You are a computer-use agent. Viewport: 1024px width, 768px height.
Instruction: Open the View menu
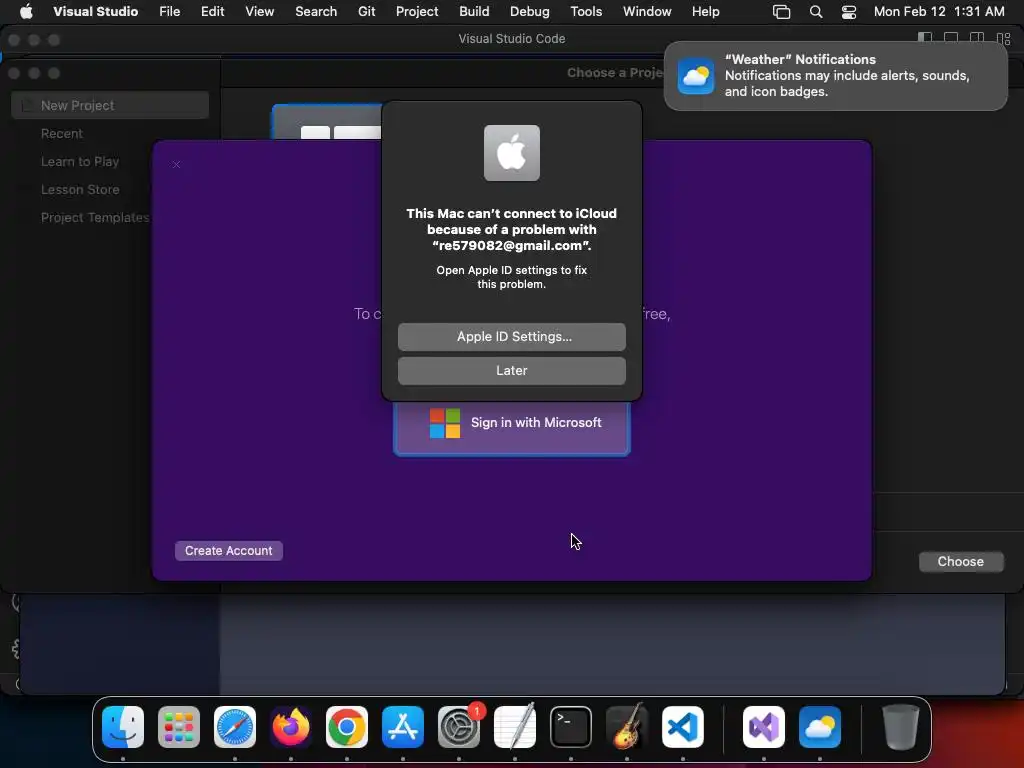point(259,11)
